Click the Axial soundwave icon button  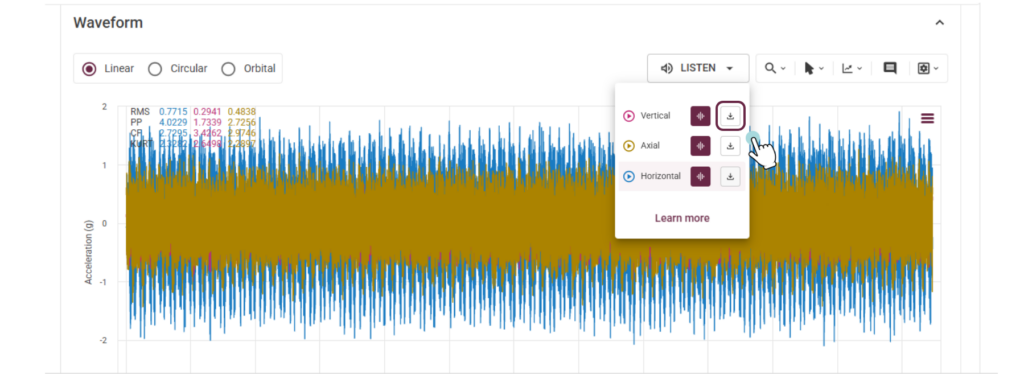pyautogui.click(x=700, y=146)
